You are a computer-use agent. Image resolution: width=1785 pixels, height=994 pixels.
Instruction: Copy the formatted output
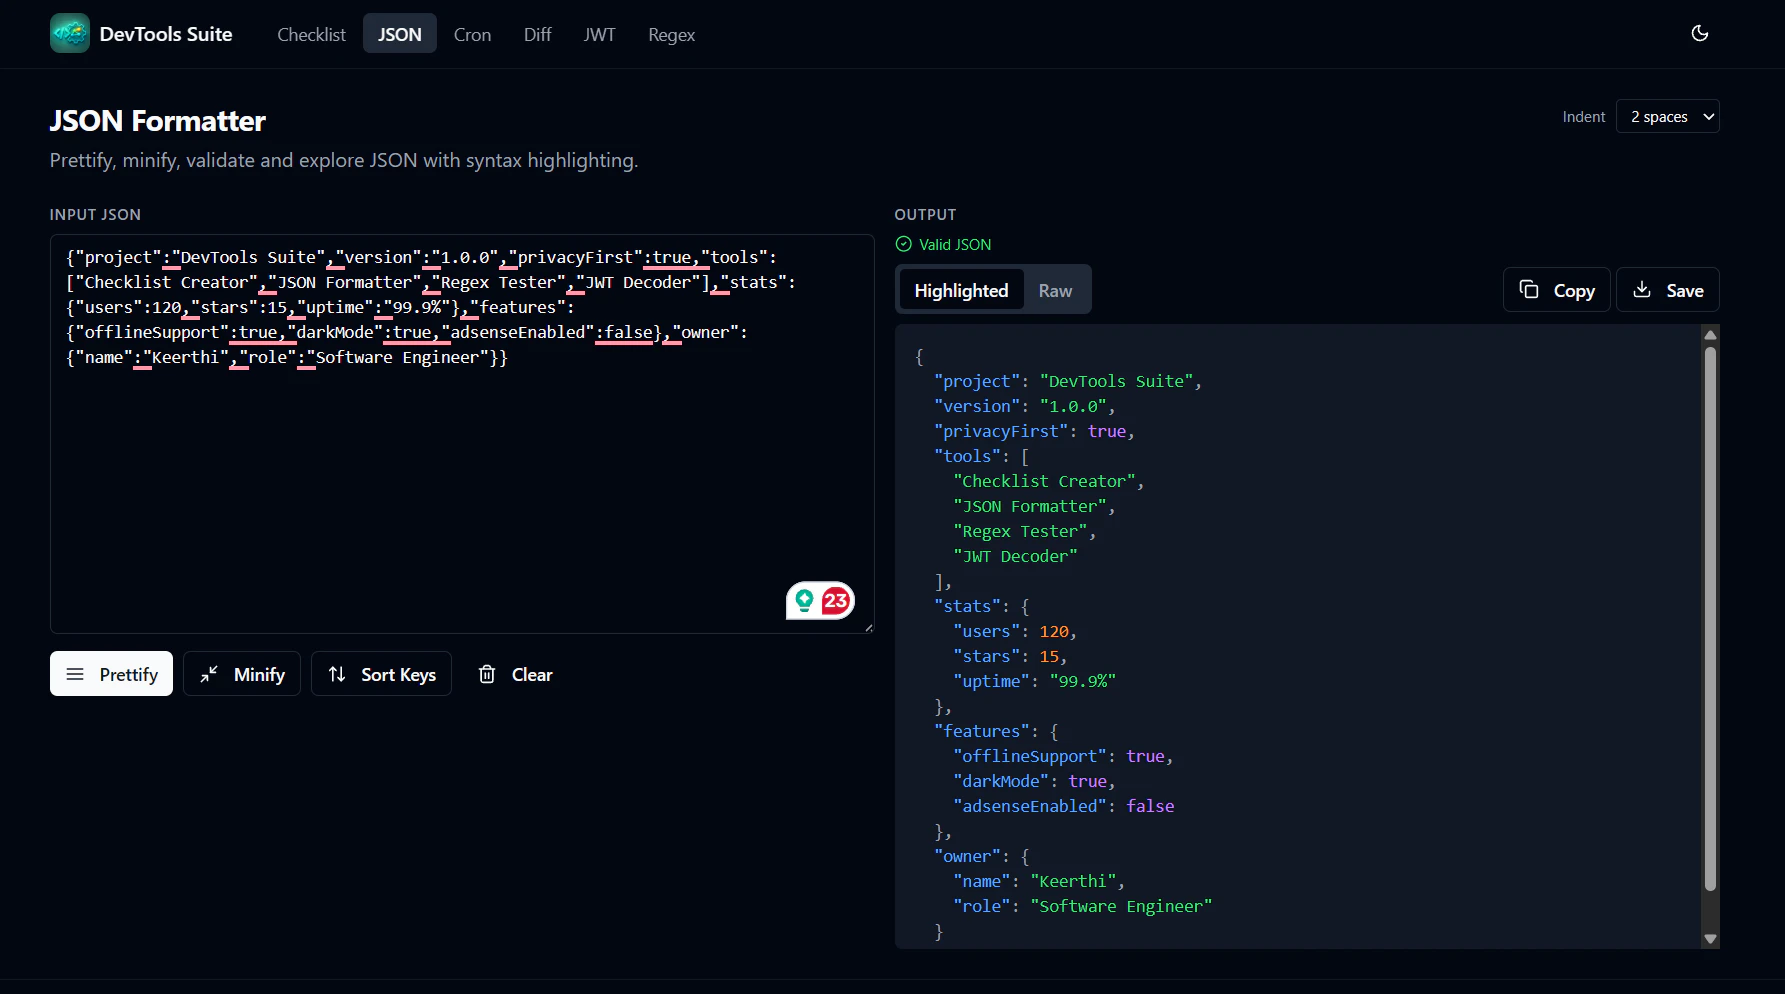[1556, 290]
